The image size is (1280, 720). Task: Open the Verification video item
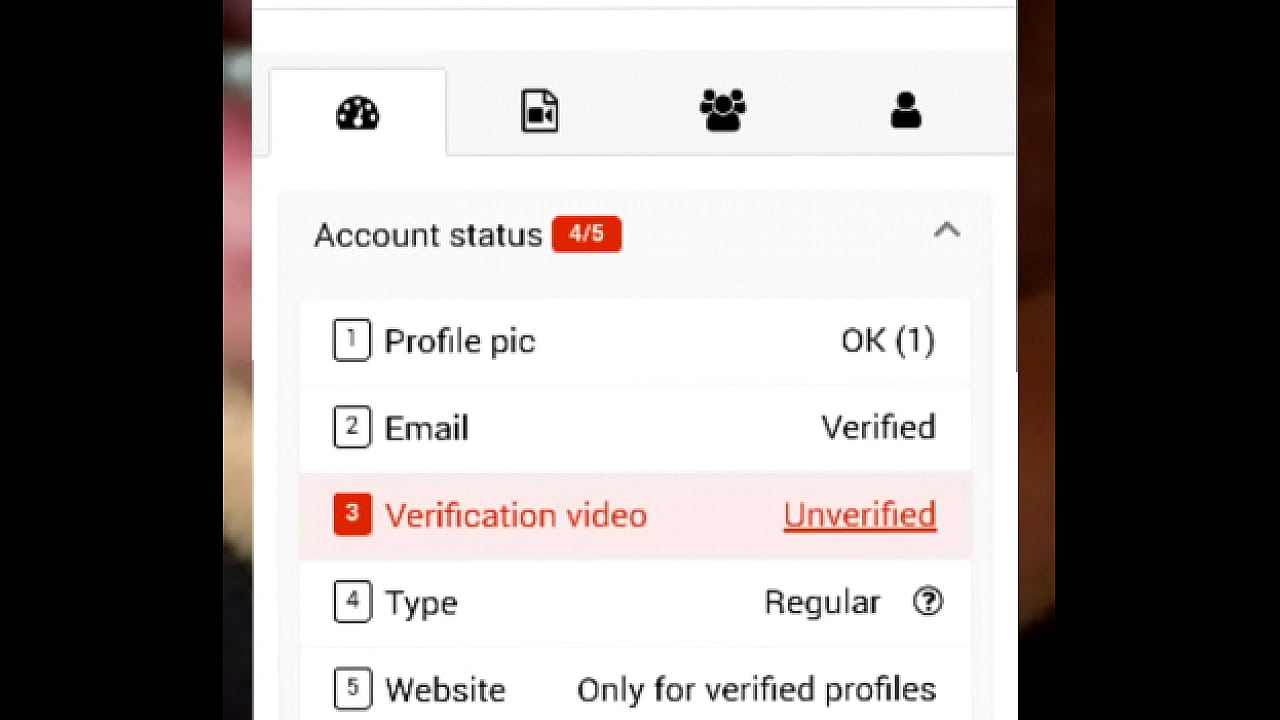516,516
